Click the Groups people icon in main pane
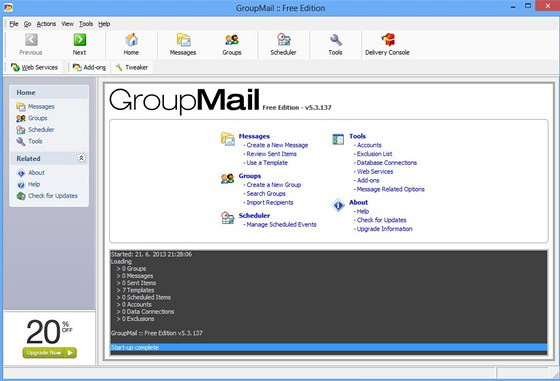 coord(228,178)
